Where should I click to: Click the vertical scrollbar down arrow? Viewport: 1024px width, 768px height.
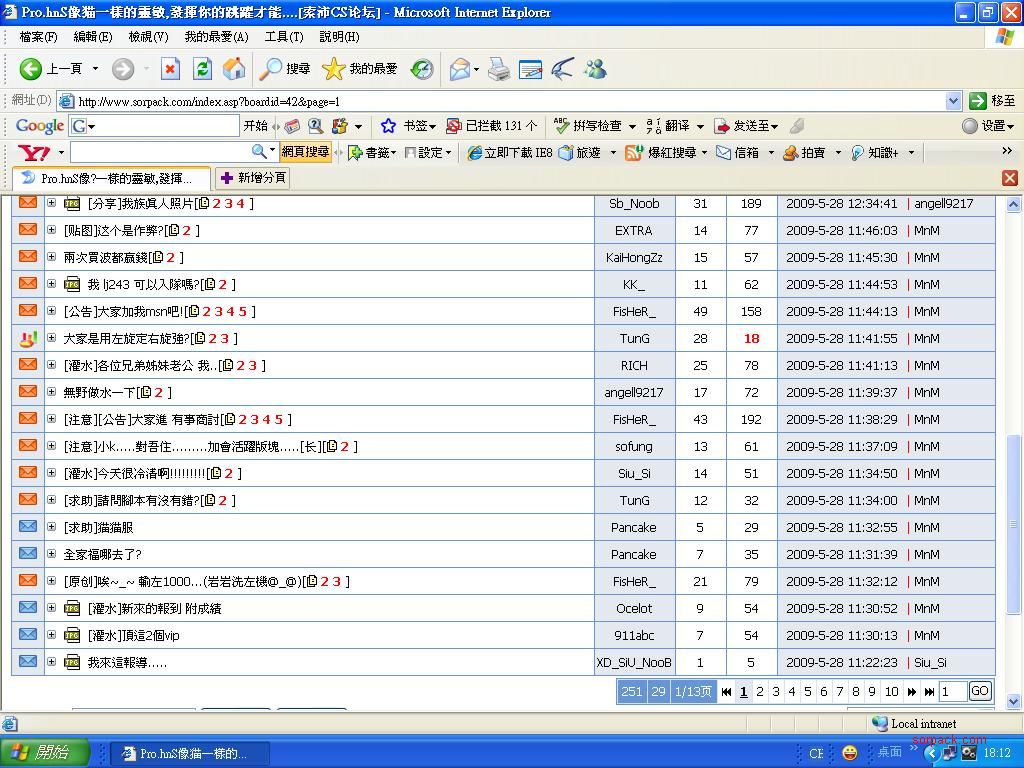point(1013,701)
